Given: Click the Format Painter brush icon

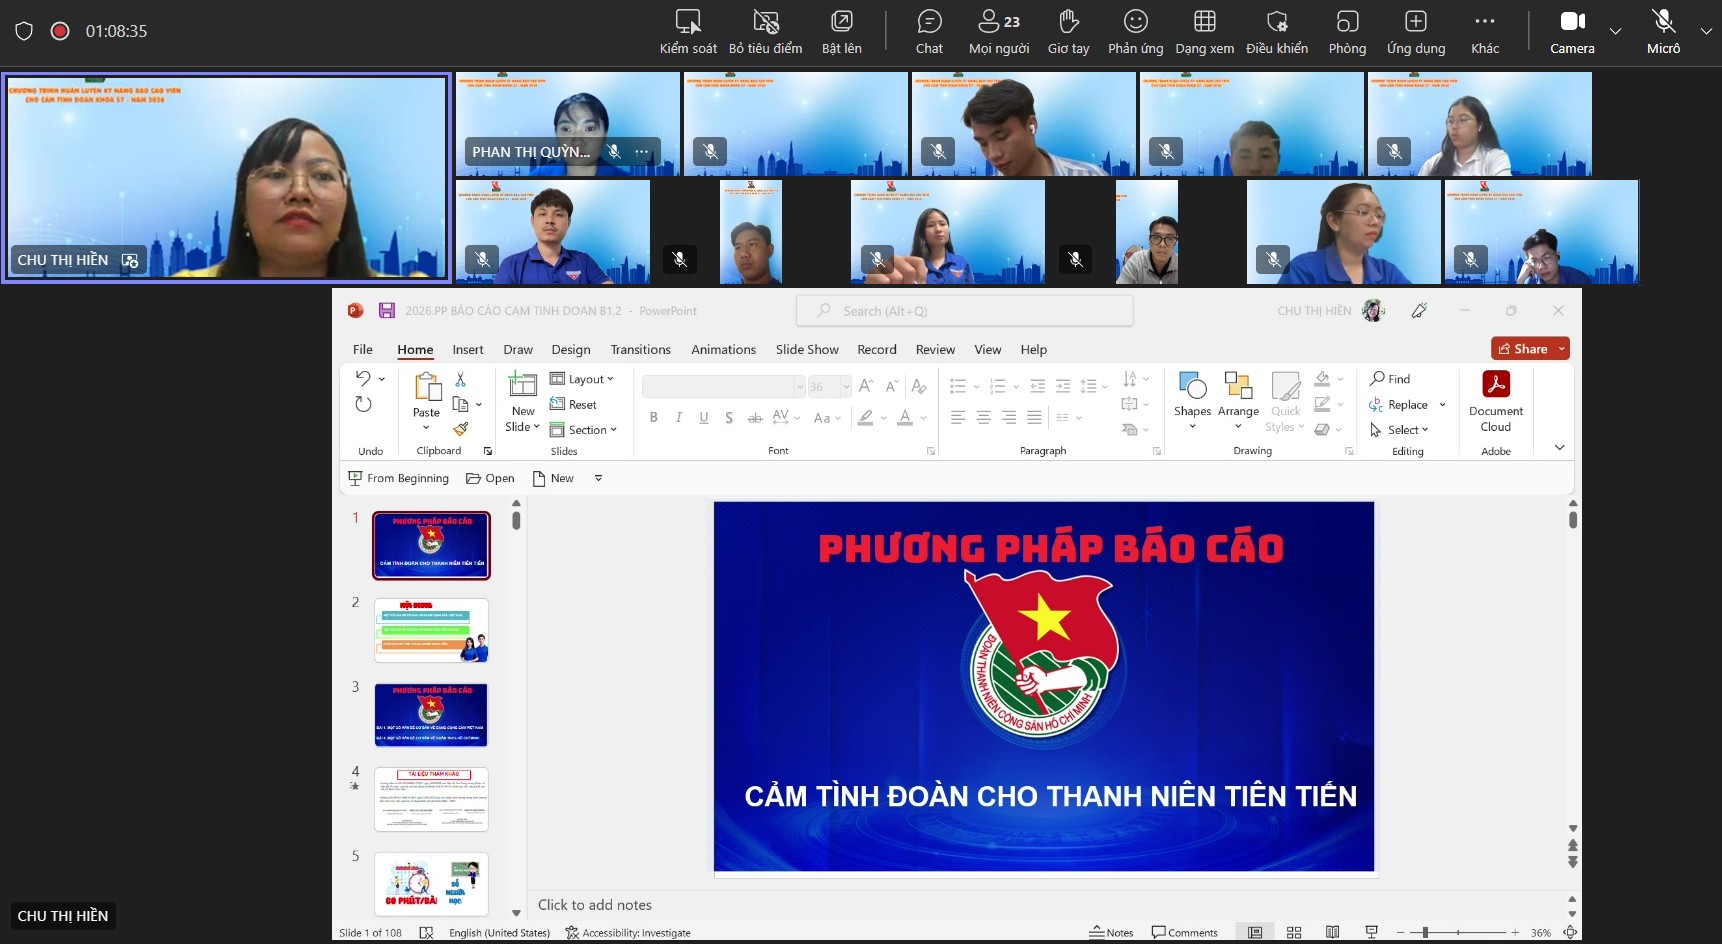Looking at the screenshot, I should click(460, 429).
